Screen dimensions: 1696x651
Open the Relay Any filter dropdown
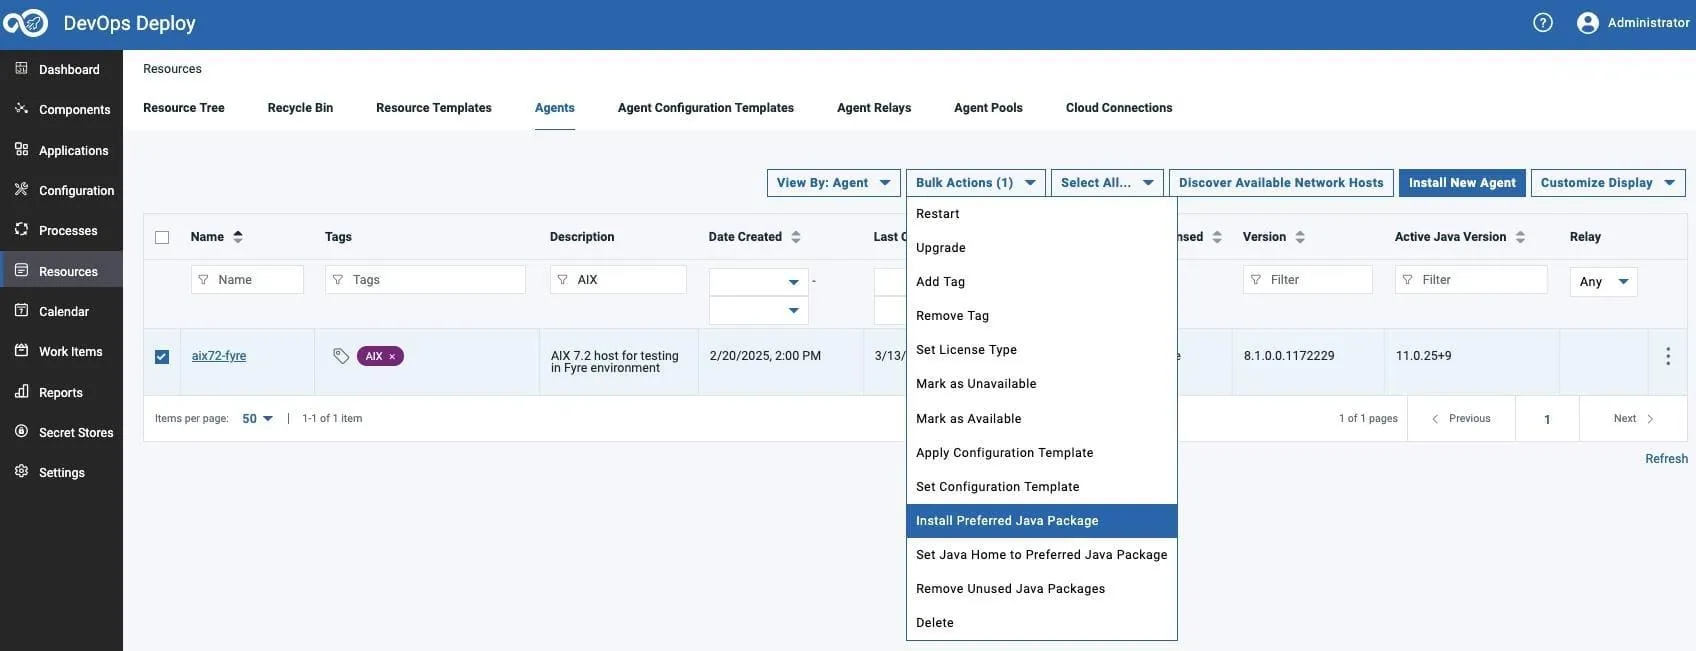[1604, 282]
